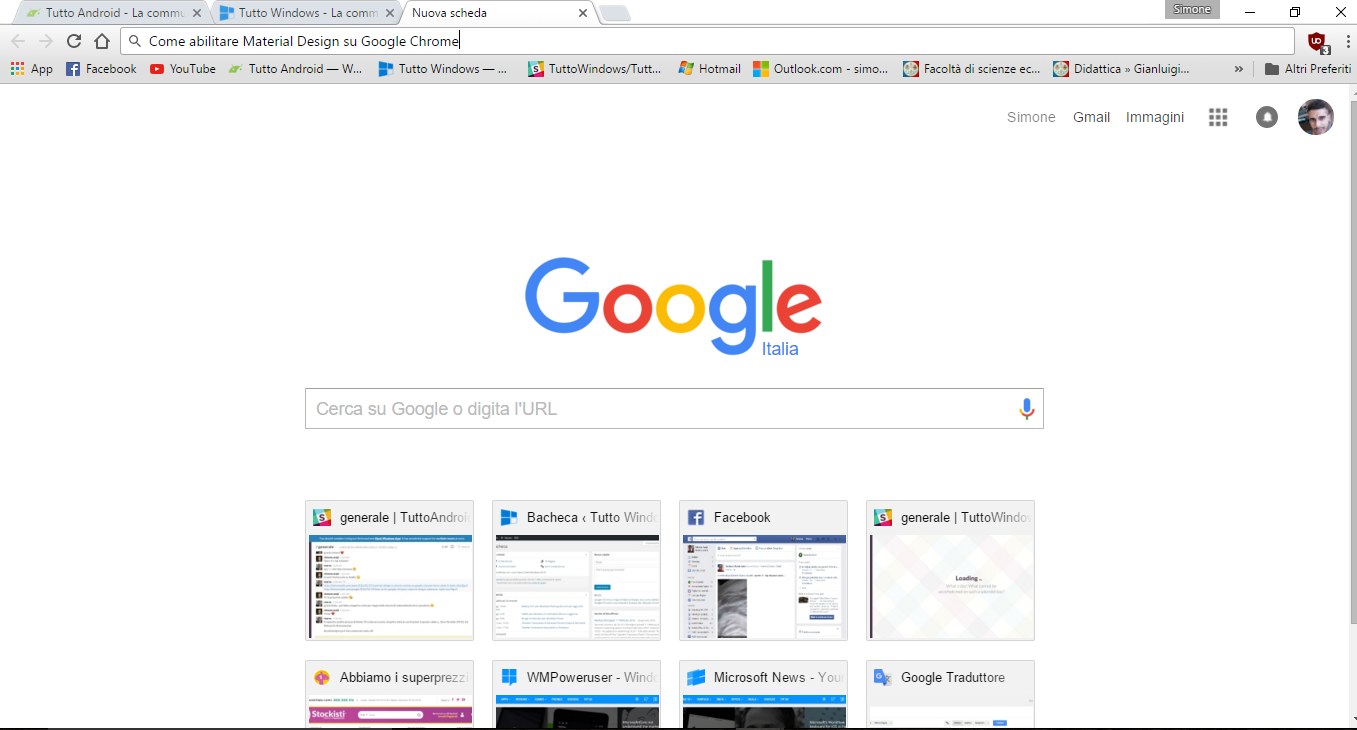The height and width of the screenshot is (730, 1357).
Task: Open the WMPoweruser thumbnail
Action: coord(576,694)
